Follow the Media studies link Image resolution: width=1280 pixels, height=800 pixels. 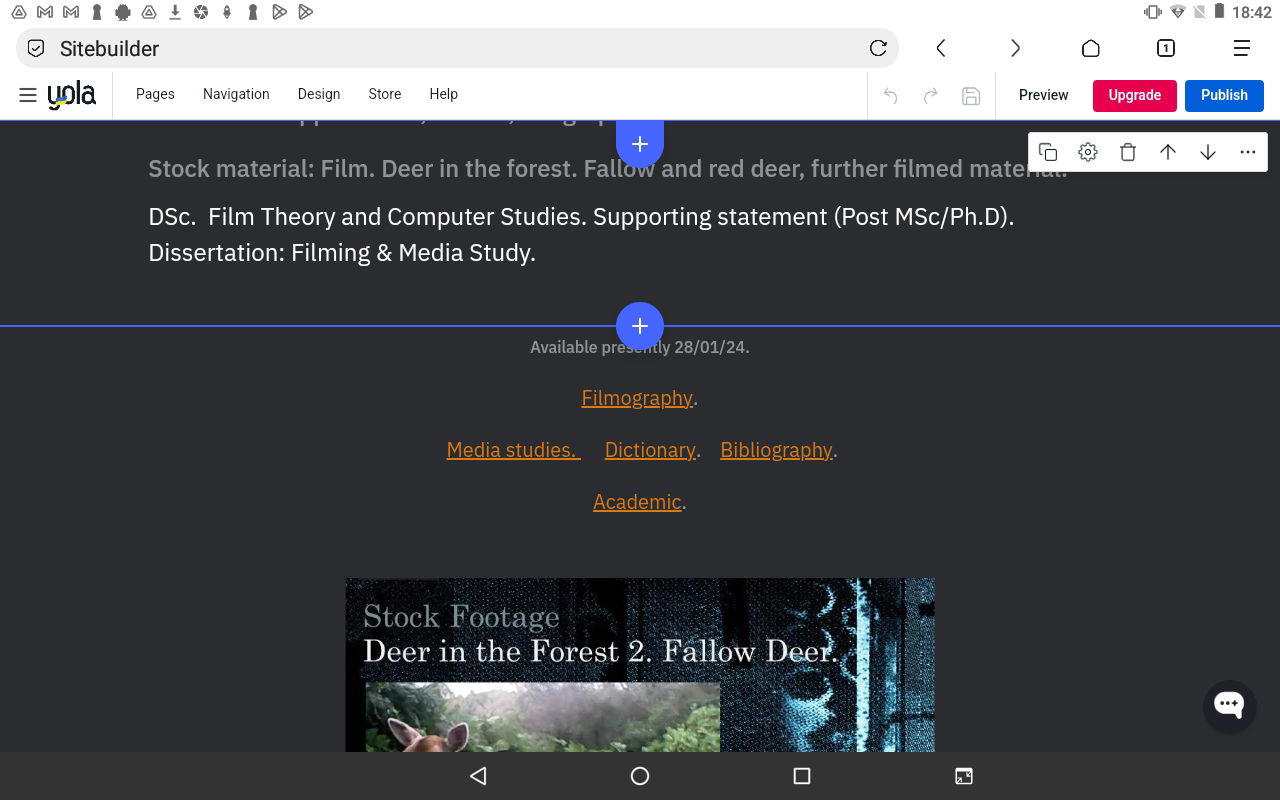(x=513, y=450)
